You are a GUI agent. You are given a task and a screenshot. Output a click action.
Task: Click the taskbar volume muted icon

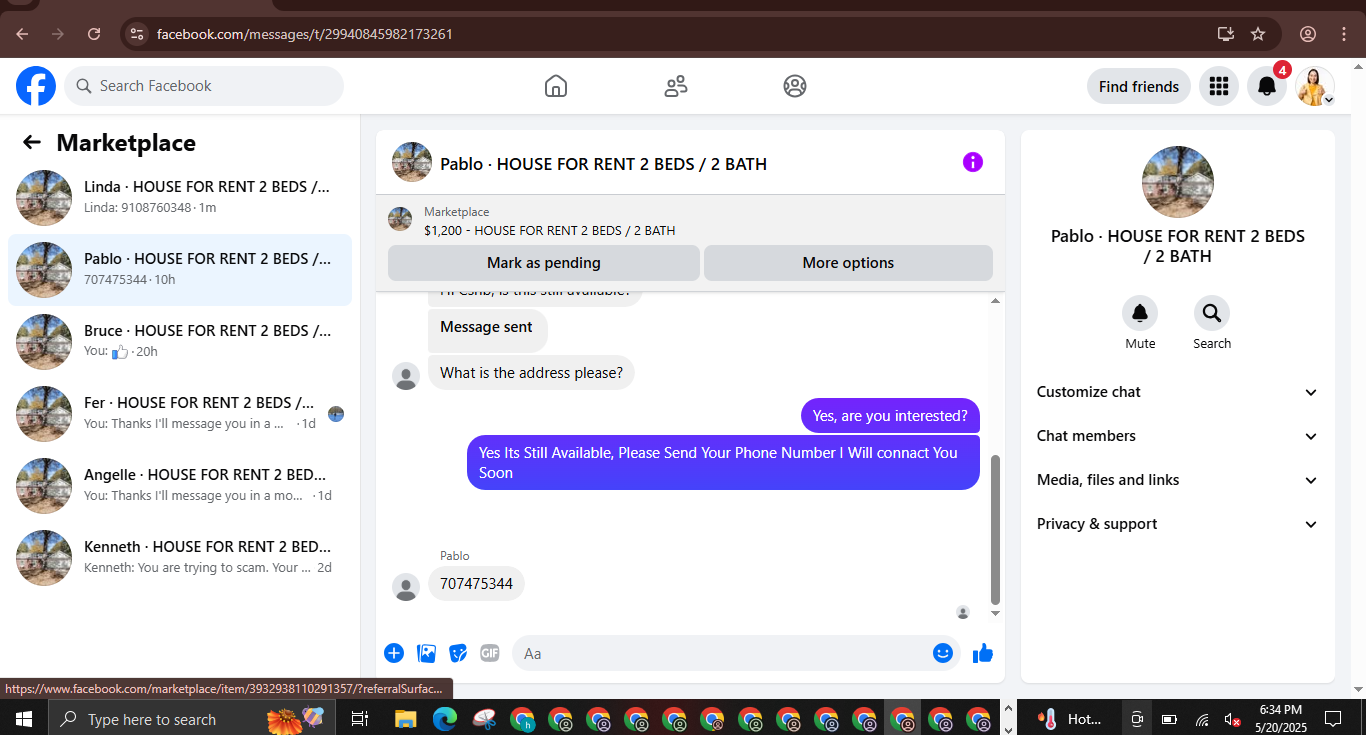[x=1233, y=719]
